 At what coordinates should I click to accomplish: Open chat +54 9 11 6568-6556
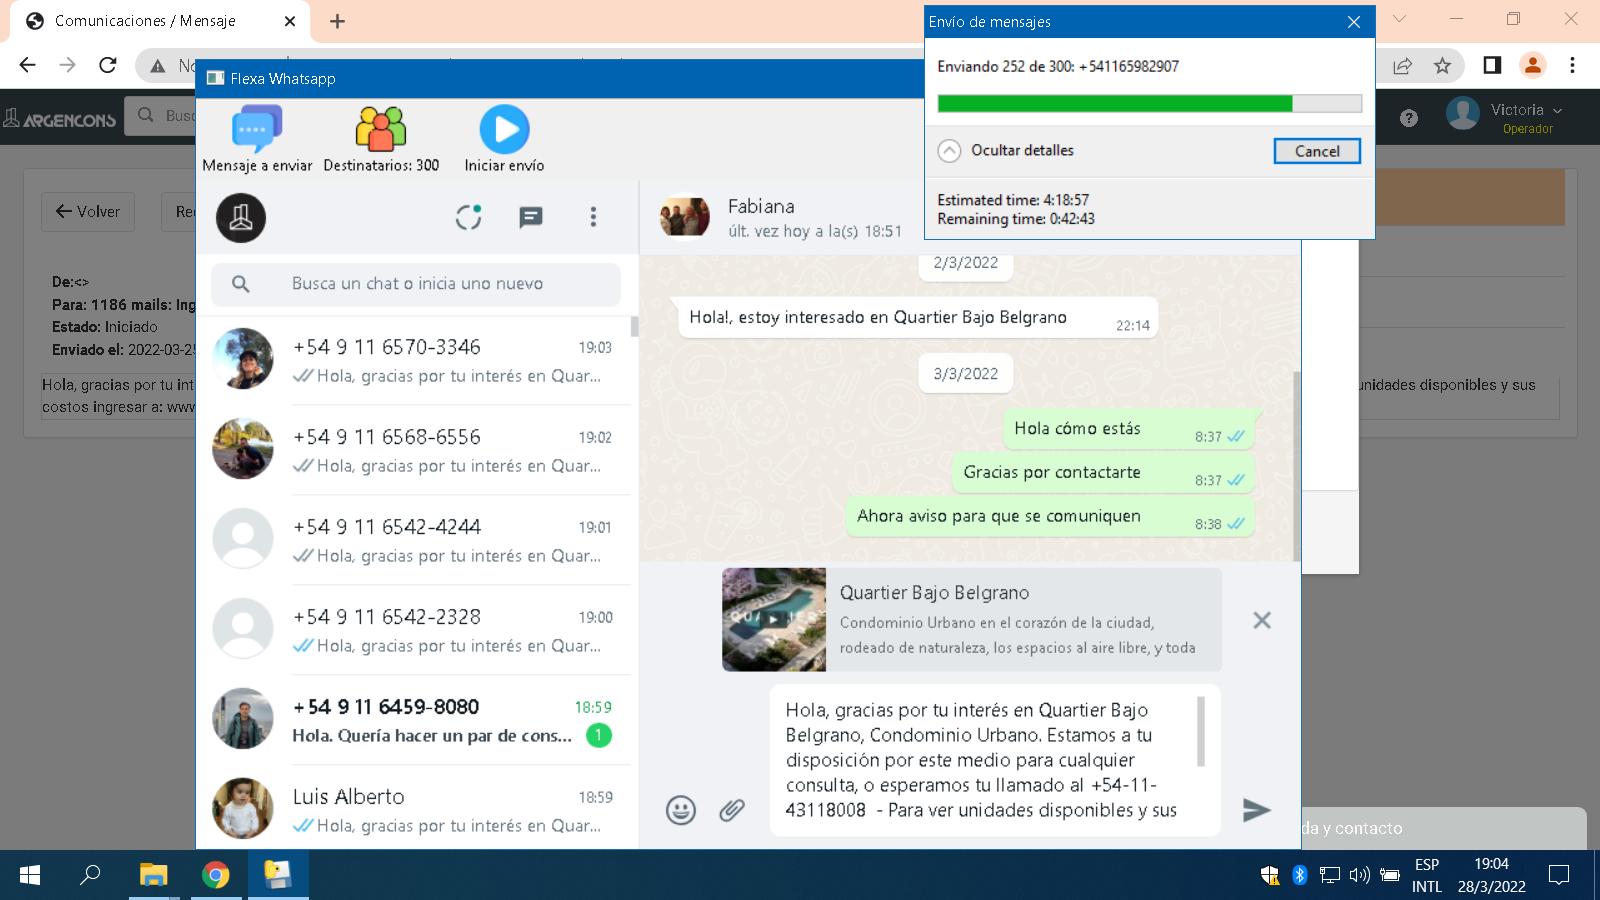point(414,451)
